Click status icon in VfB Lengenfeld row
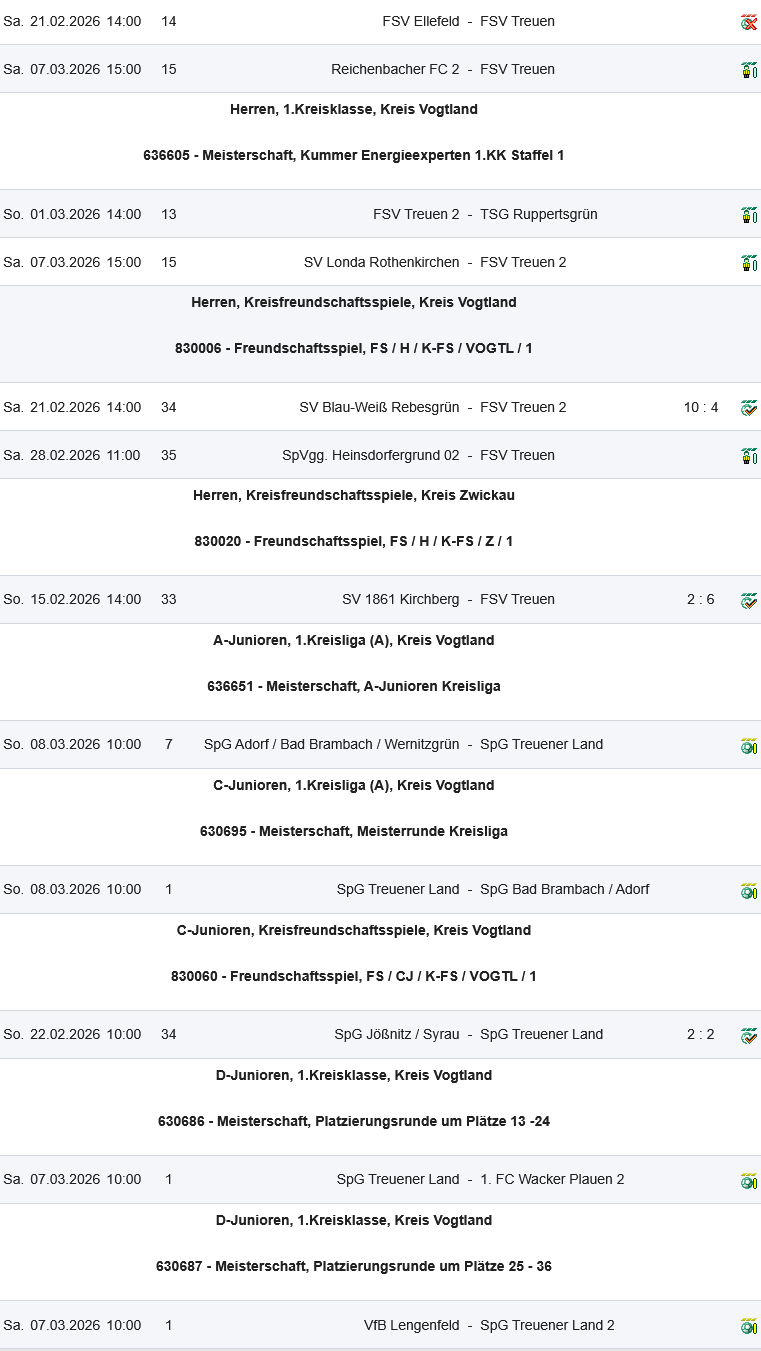761x1351 pixels. click(748, 1326)
